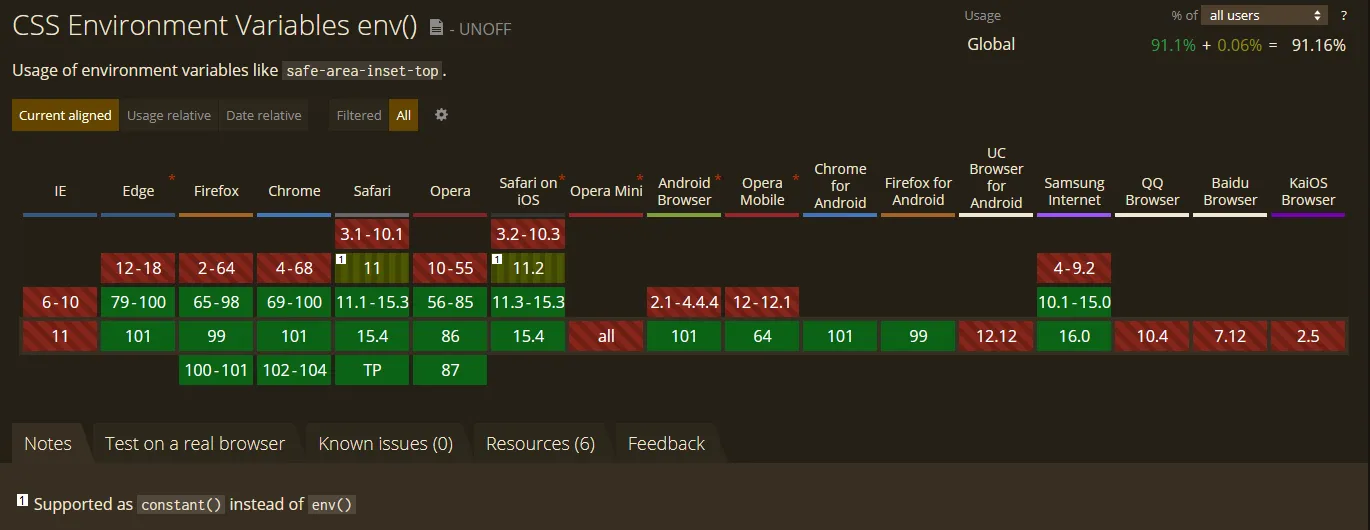Click the Safari on iOS column header
Screen dimensions: 1370x530
click(528, 191)
